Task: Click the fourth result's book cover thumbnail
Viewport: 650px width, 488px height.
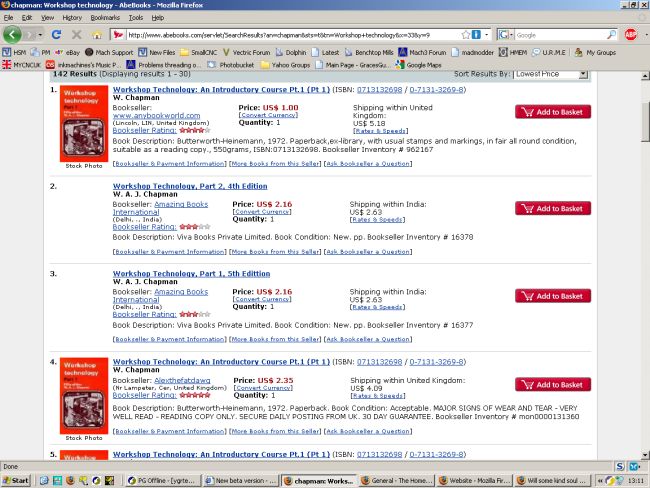Action: click(x=84, y=396)
